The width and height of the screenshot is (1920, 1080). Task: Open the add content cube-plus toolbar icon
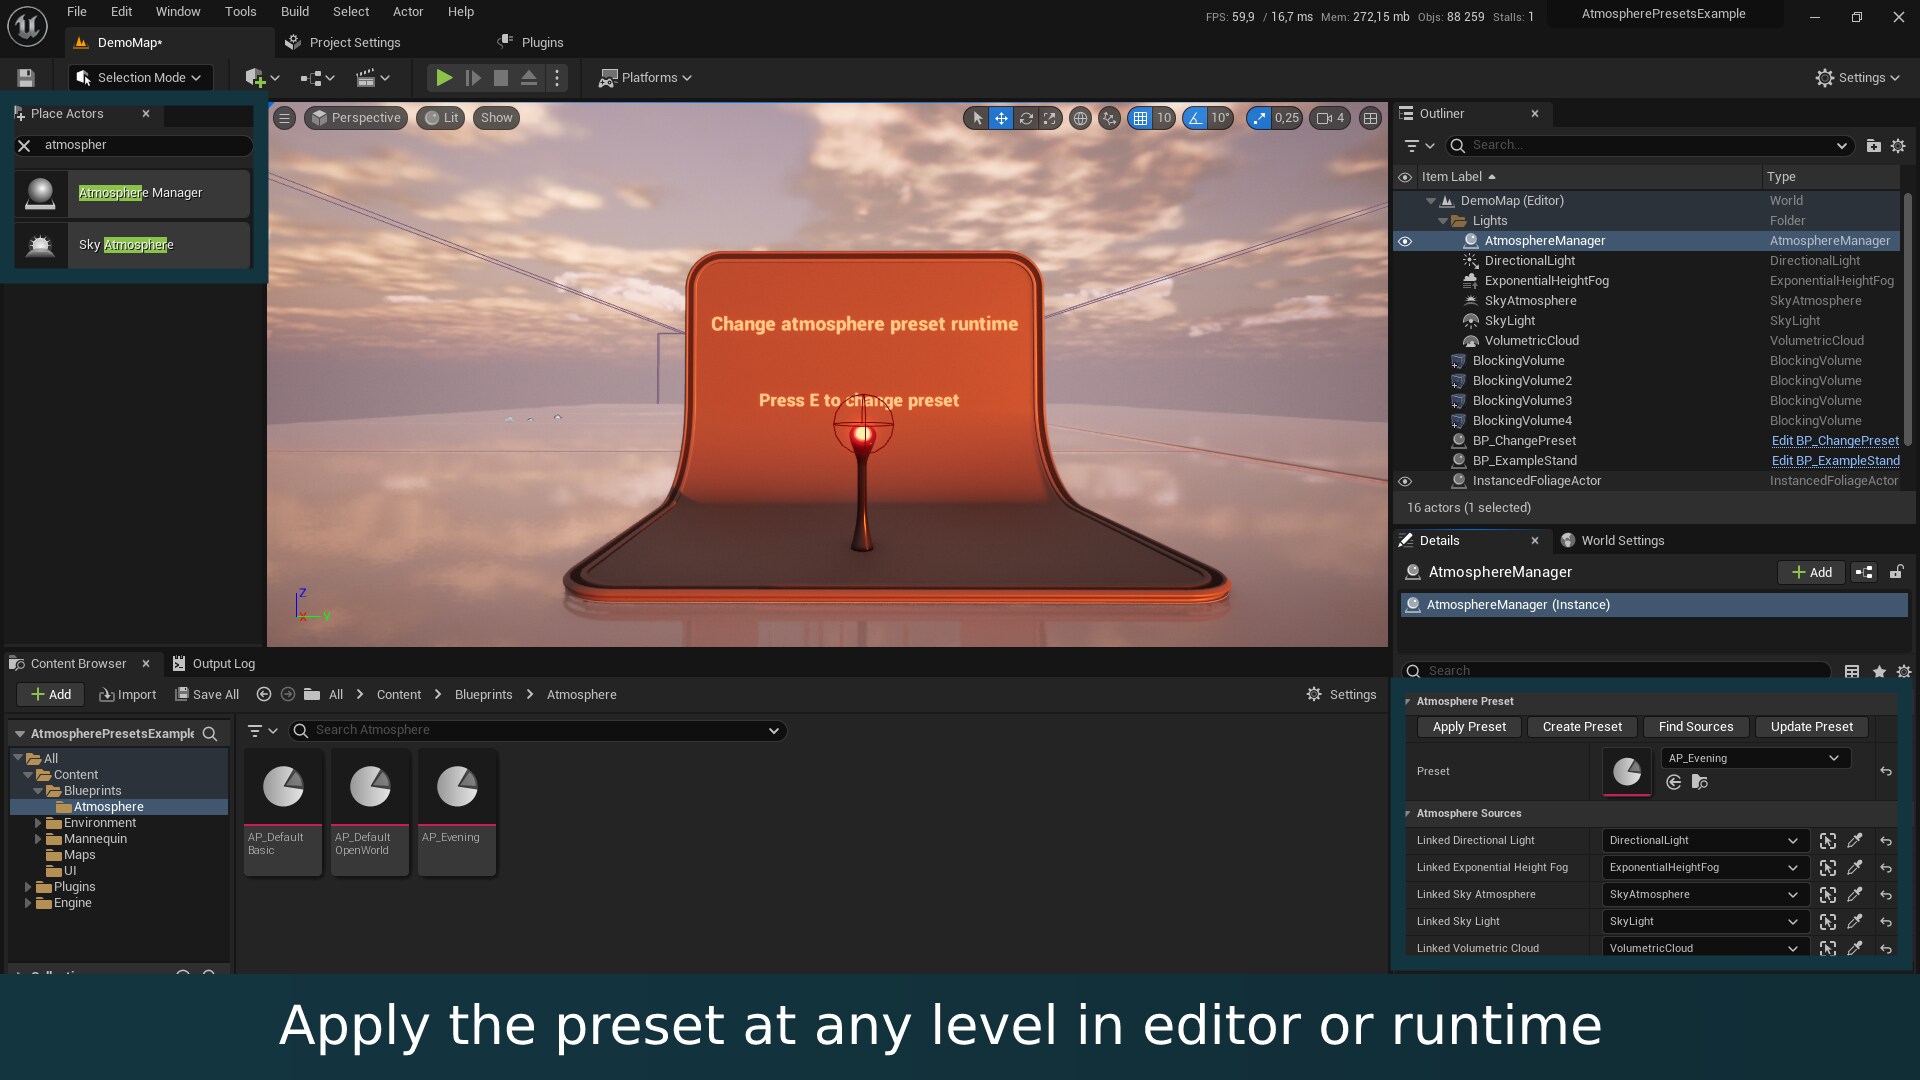tap(255, 78)
